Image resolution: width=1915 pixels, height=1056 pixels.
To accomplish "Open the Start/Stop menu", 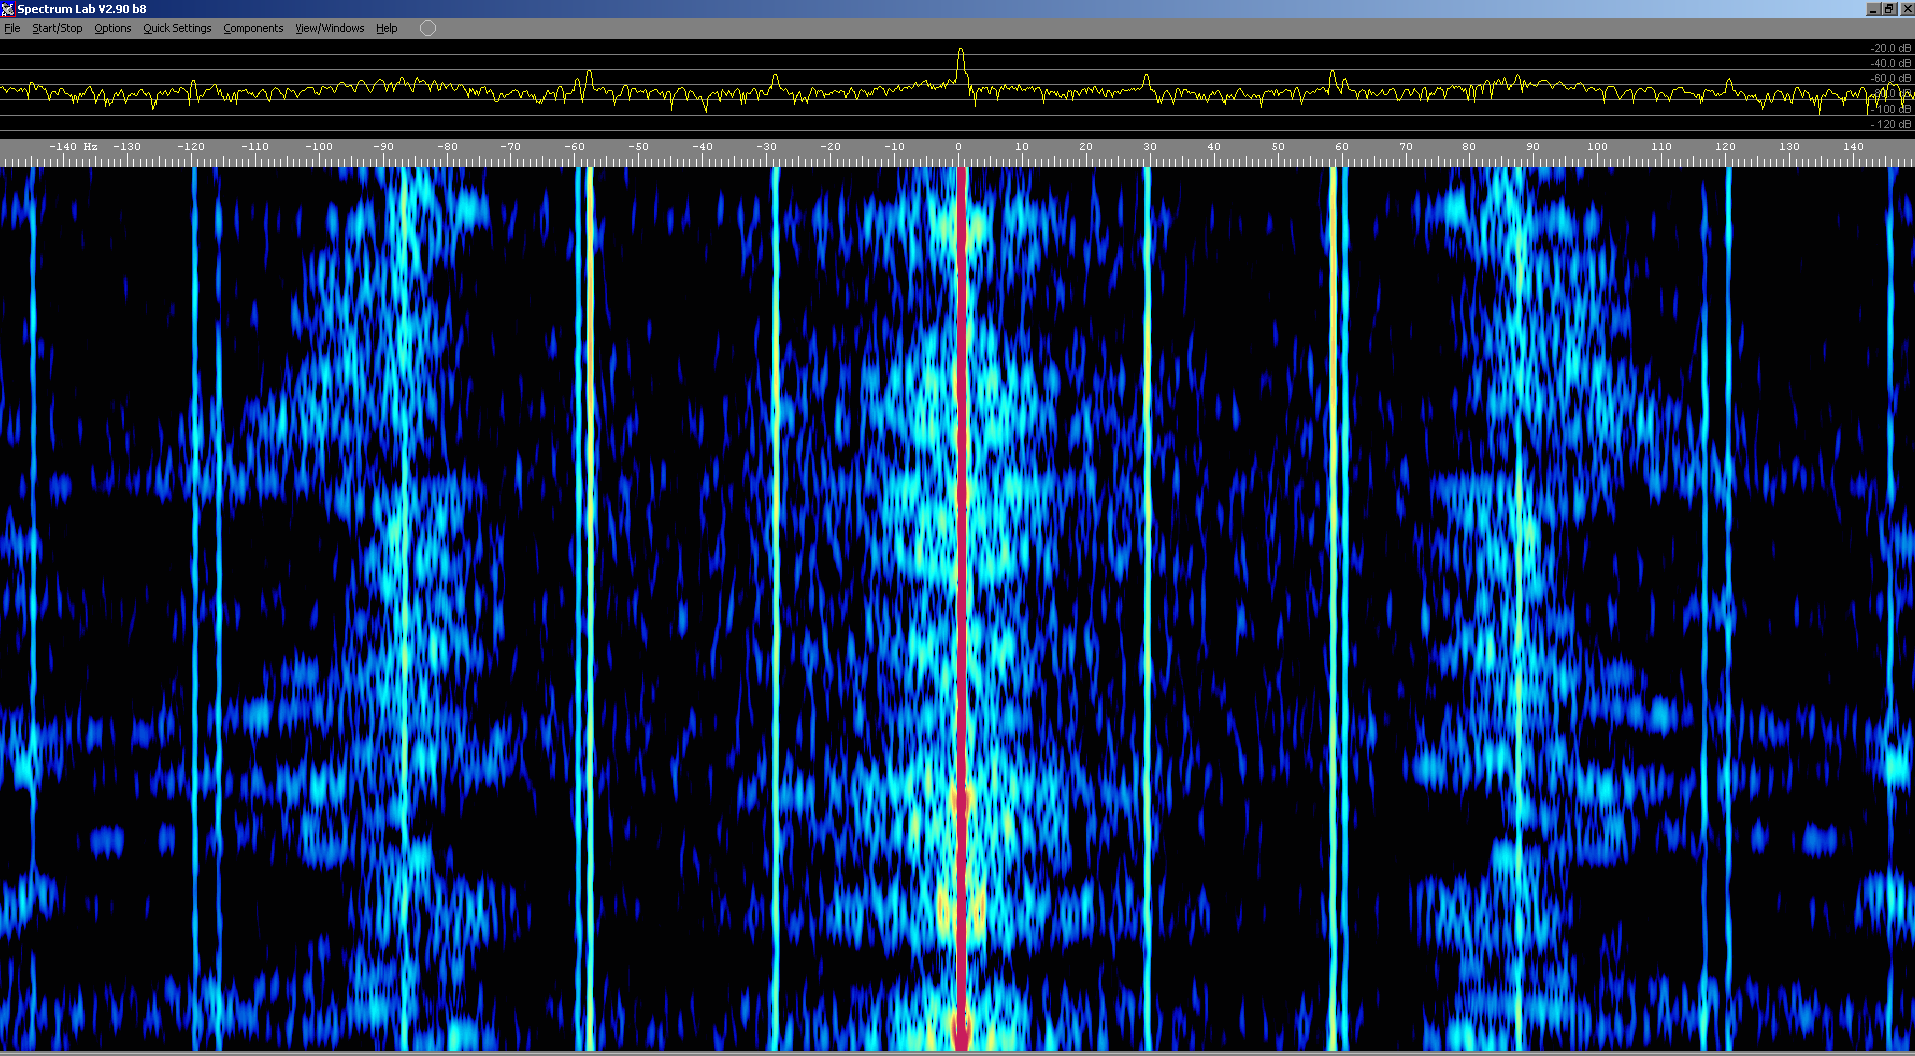I will coord(57,28).
